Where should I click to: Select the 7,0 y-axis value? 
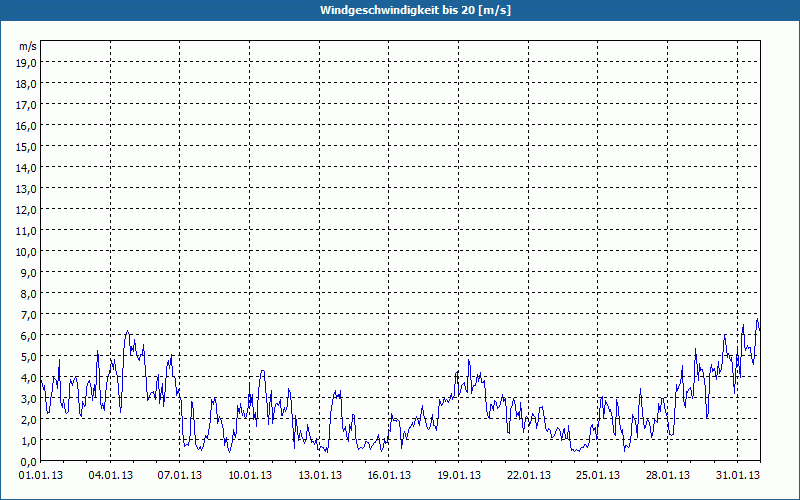click(30, 315)
